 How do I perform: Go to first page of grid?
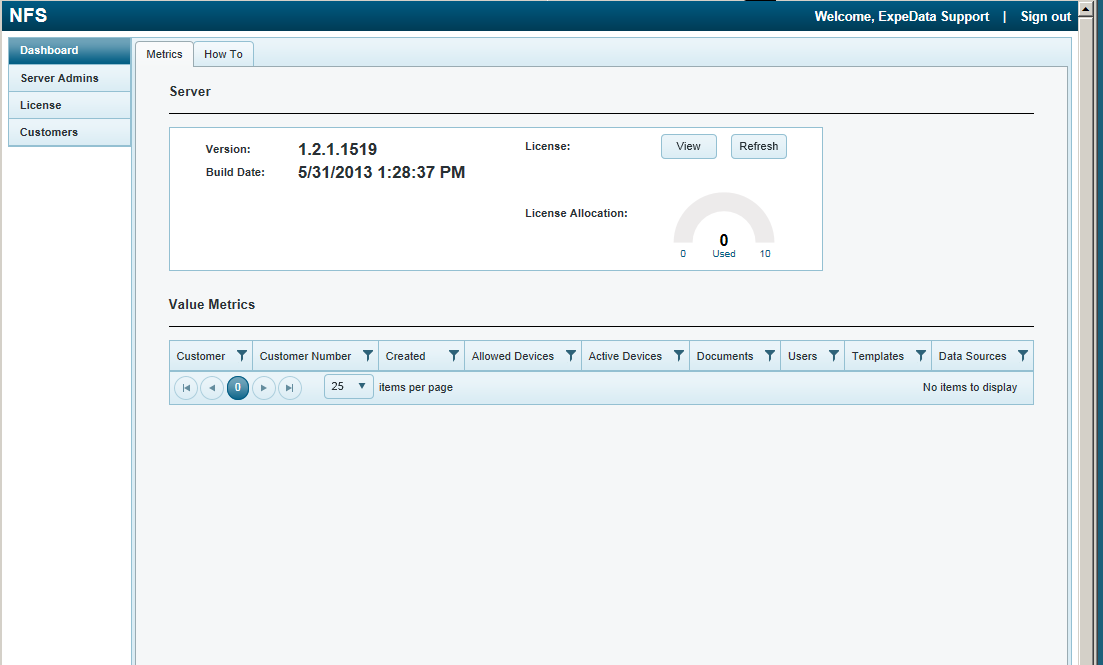186,388
